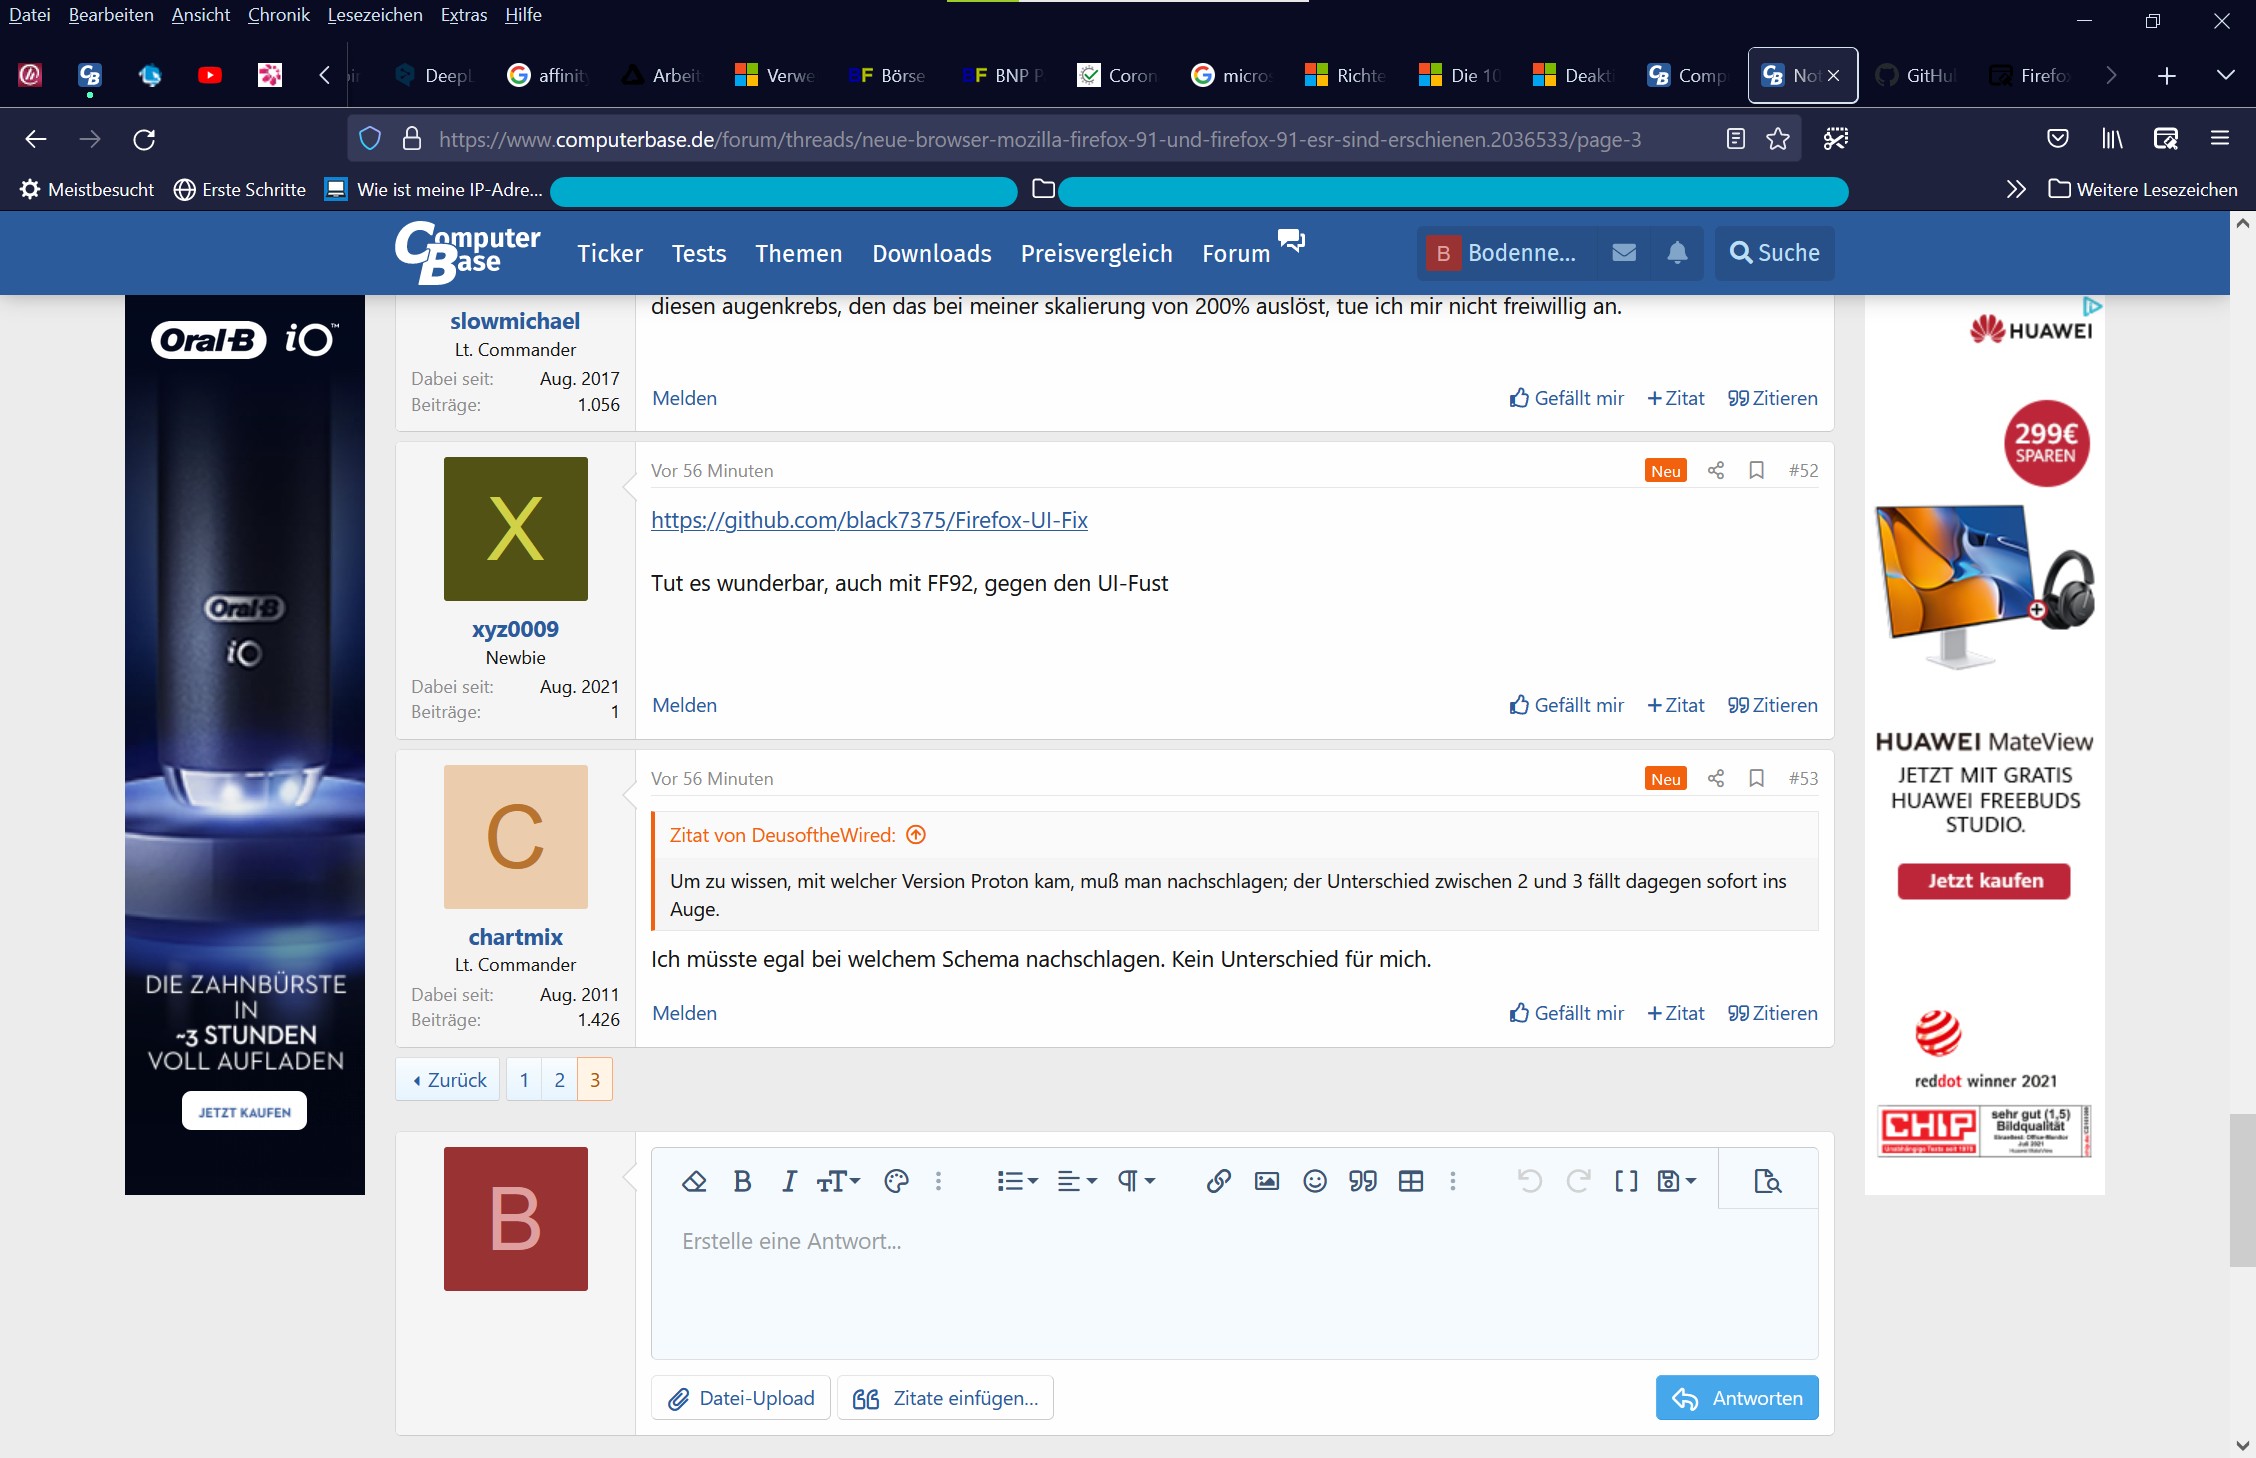Click share icon on post #52
This screenshot has height=1458, width=2256.
(x=1716, y=470)
